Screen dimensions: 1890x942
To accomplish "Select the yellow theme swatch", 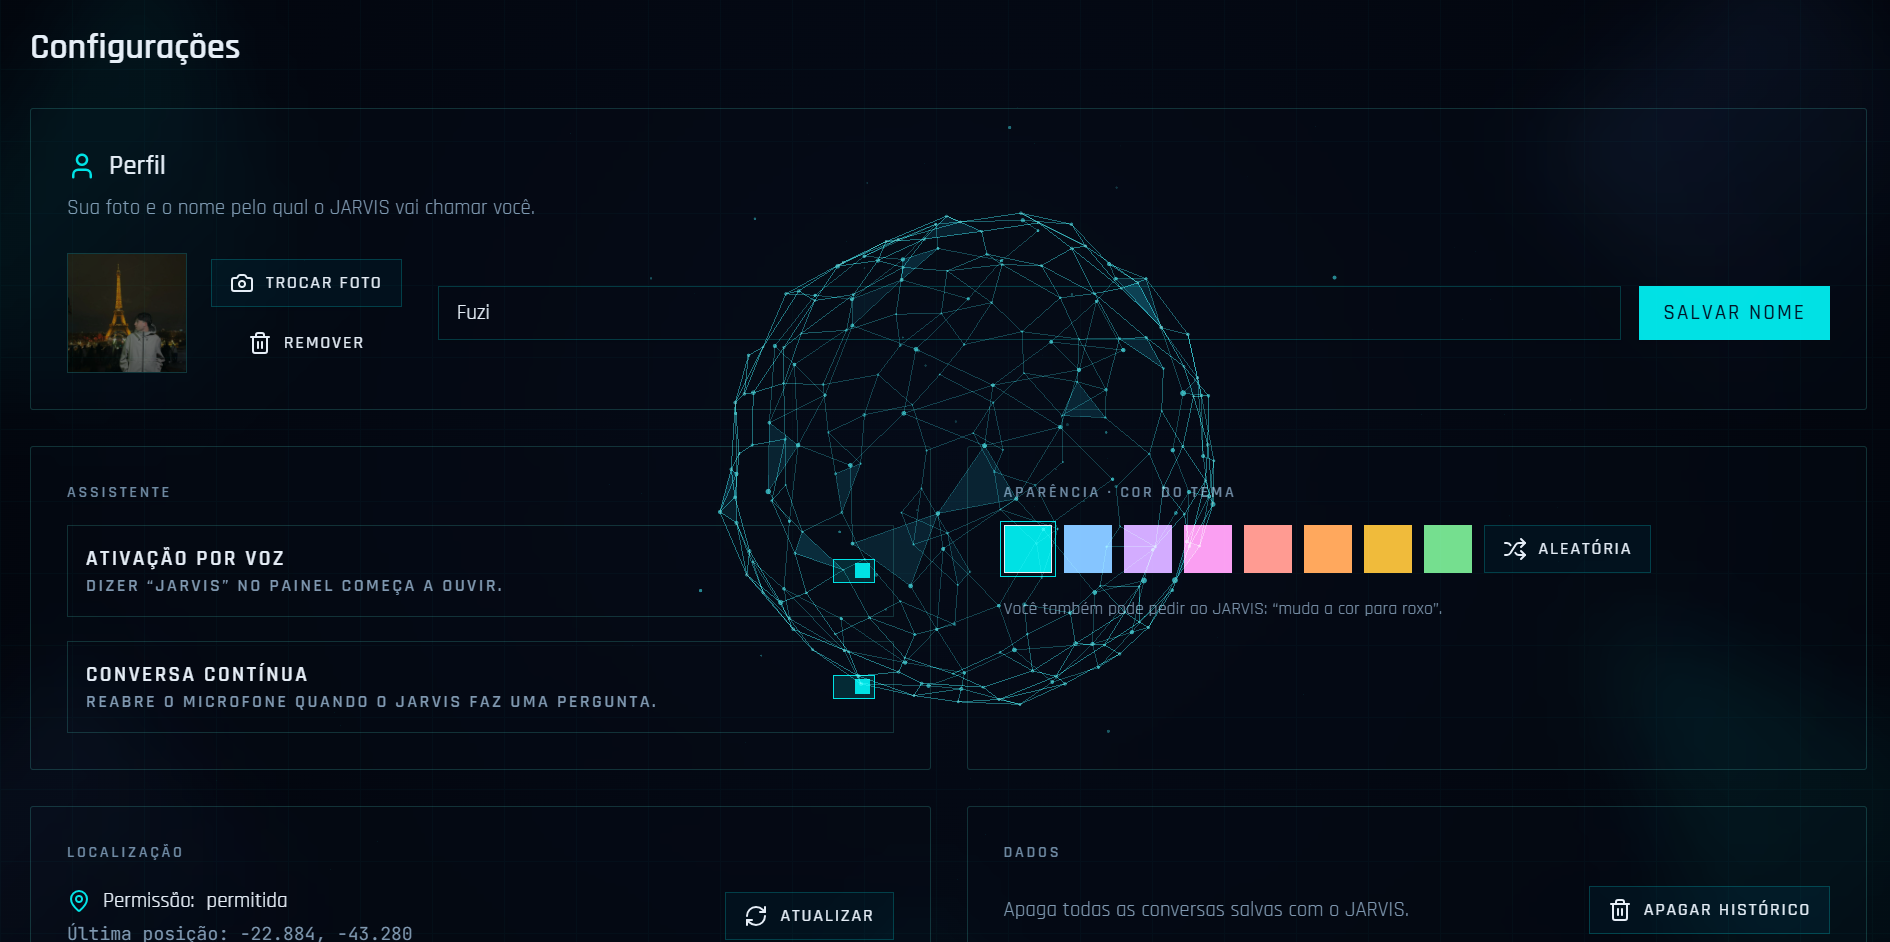I will (x=1388, y=549).
